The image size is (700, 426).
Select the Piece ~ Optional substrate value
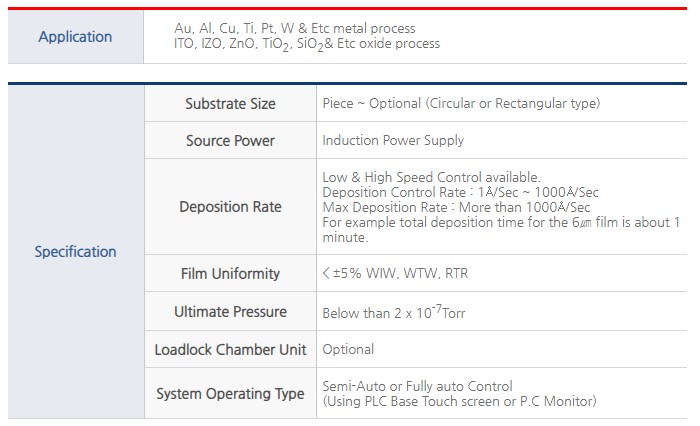pos(461,104)
